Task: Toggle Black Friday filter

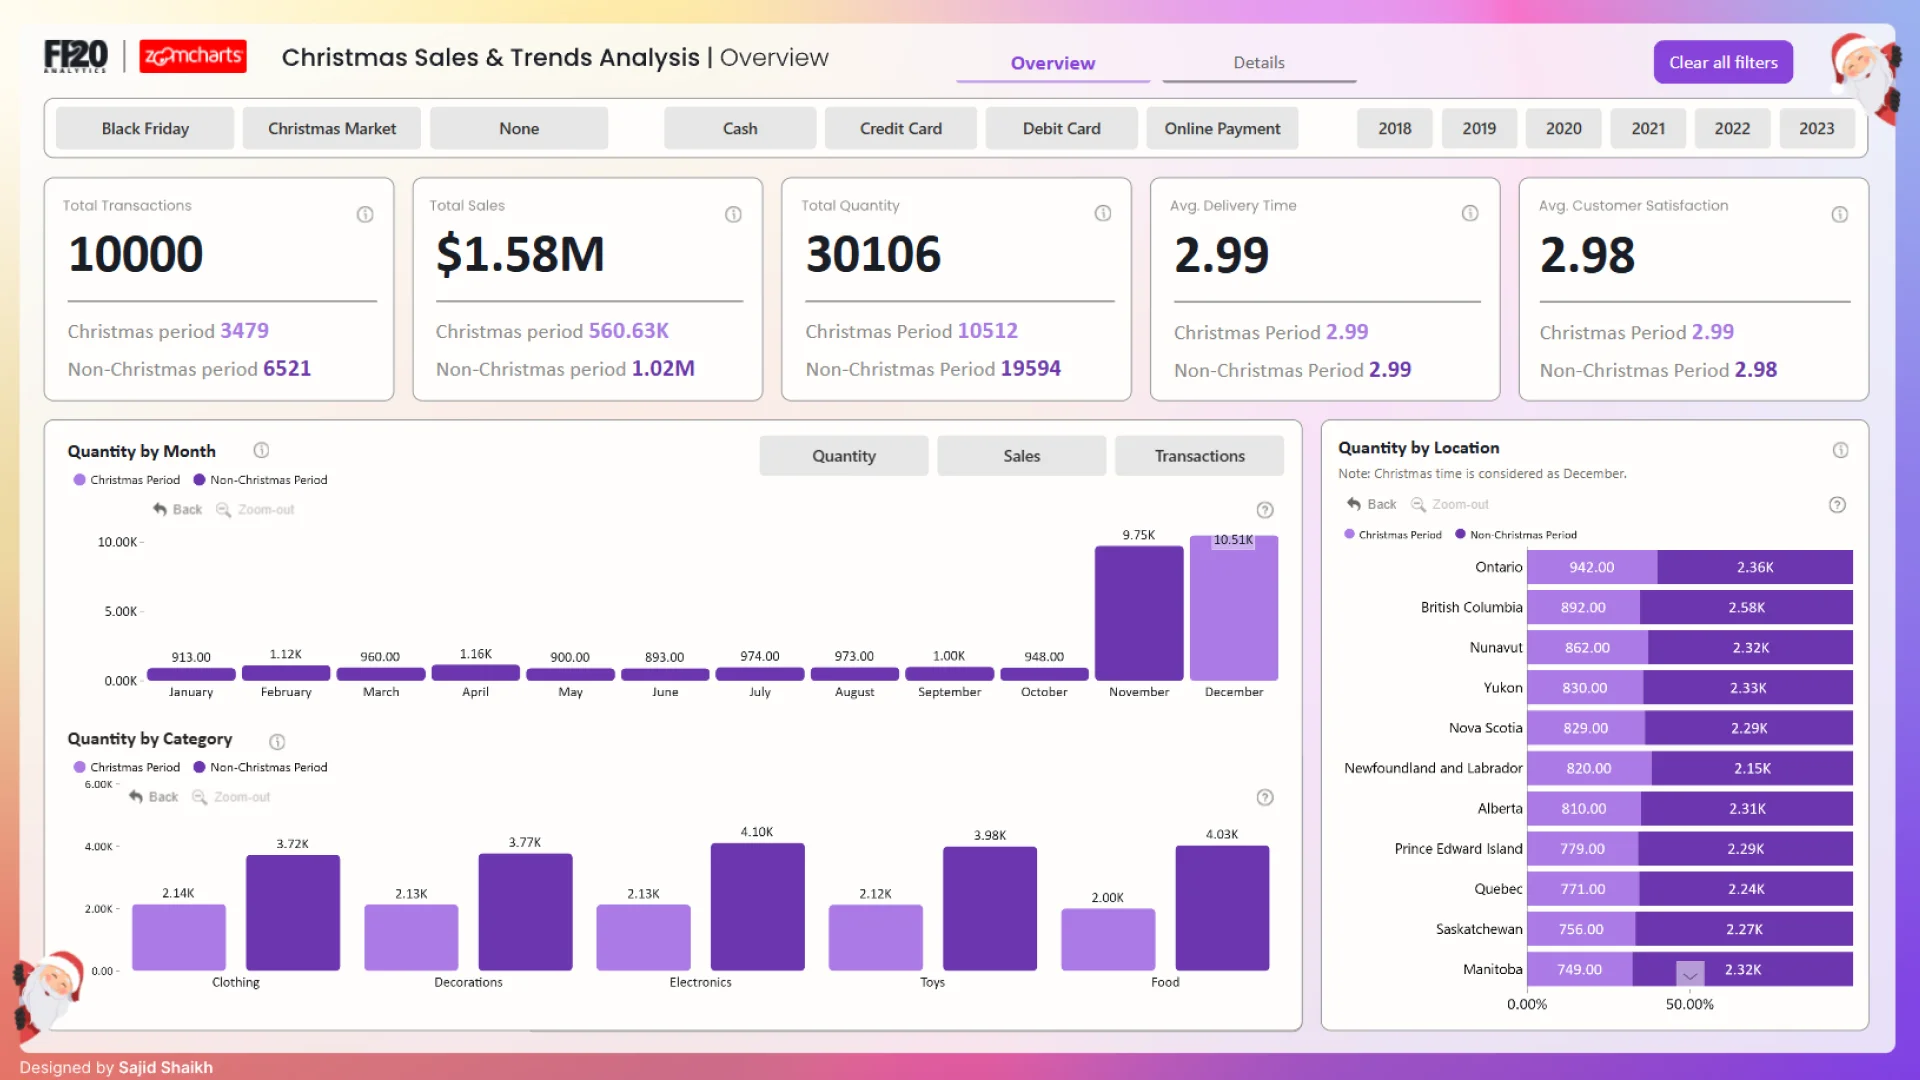Action: pyautogui.click(x=145, y=128)
